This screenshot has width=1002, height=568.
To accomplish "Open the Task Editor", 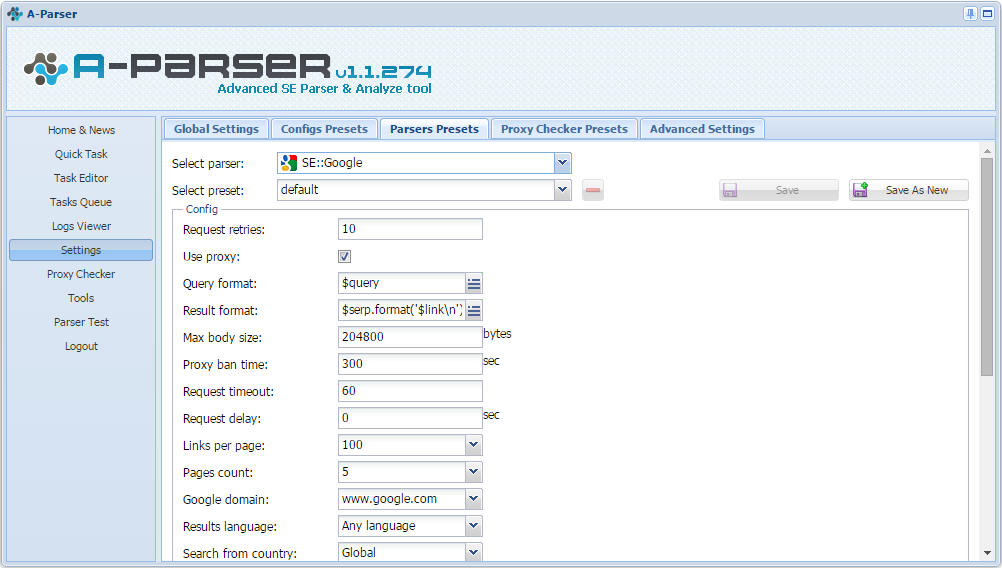I will [x=81, y=178].
